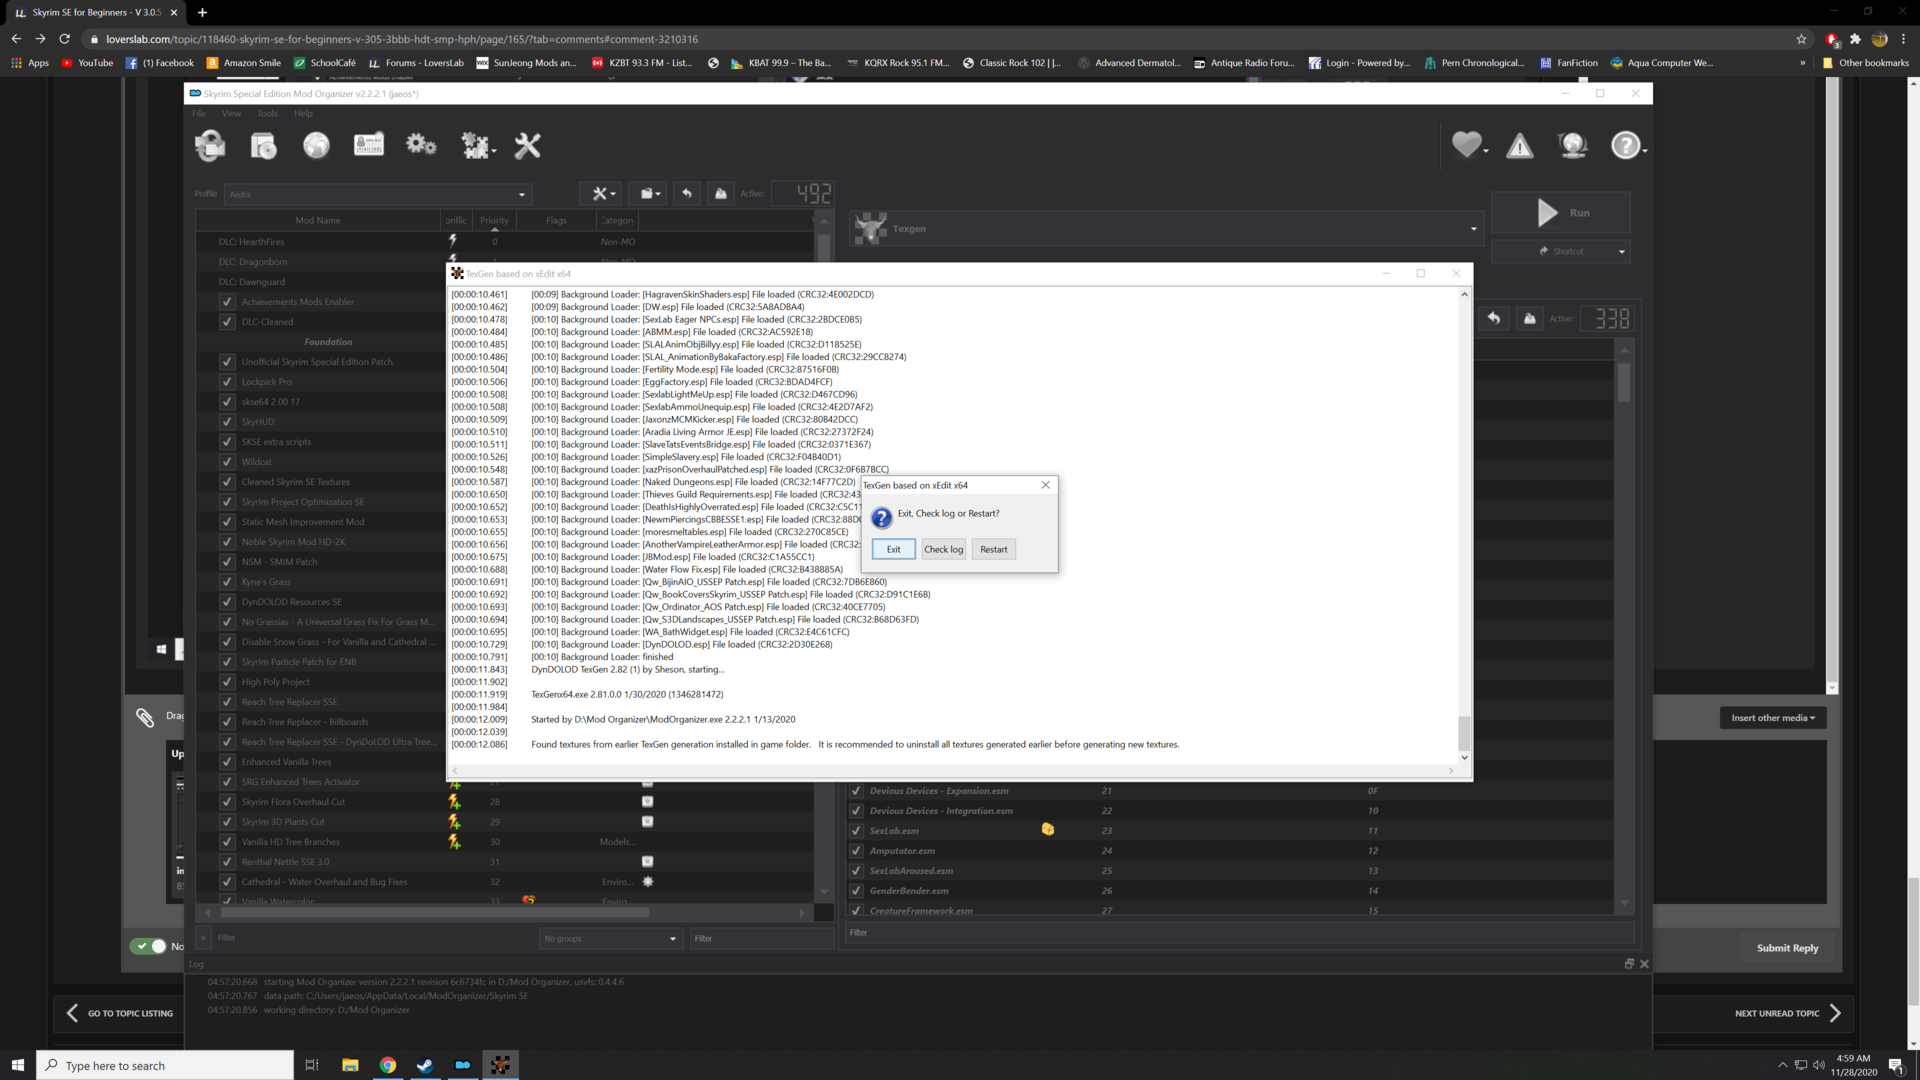Viewport: 1920px width, 1080px height.
Task: Toggle the SexLab.esm plugin checkbox
Action: [856, 831]
